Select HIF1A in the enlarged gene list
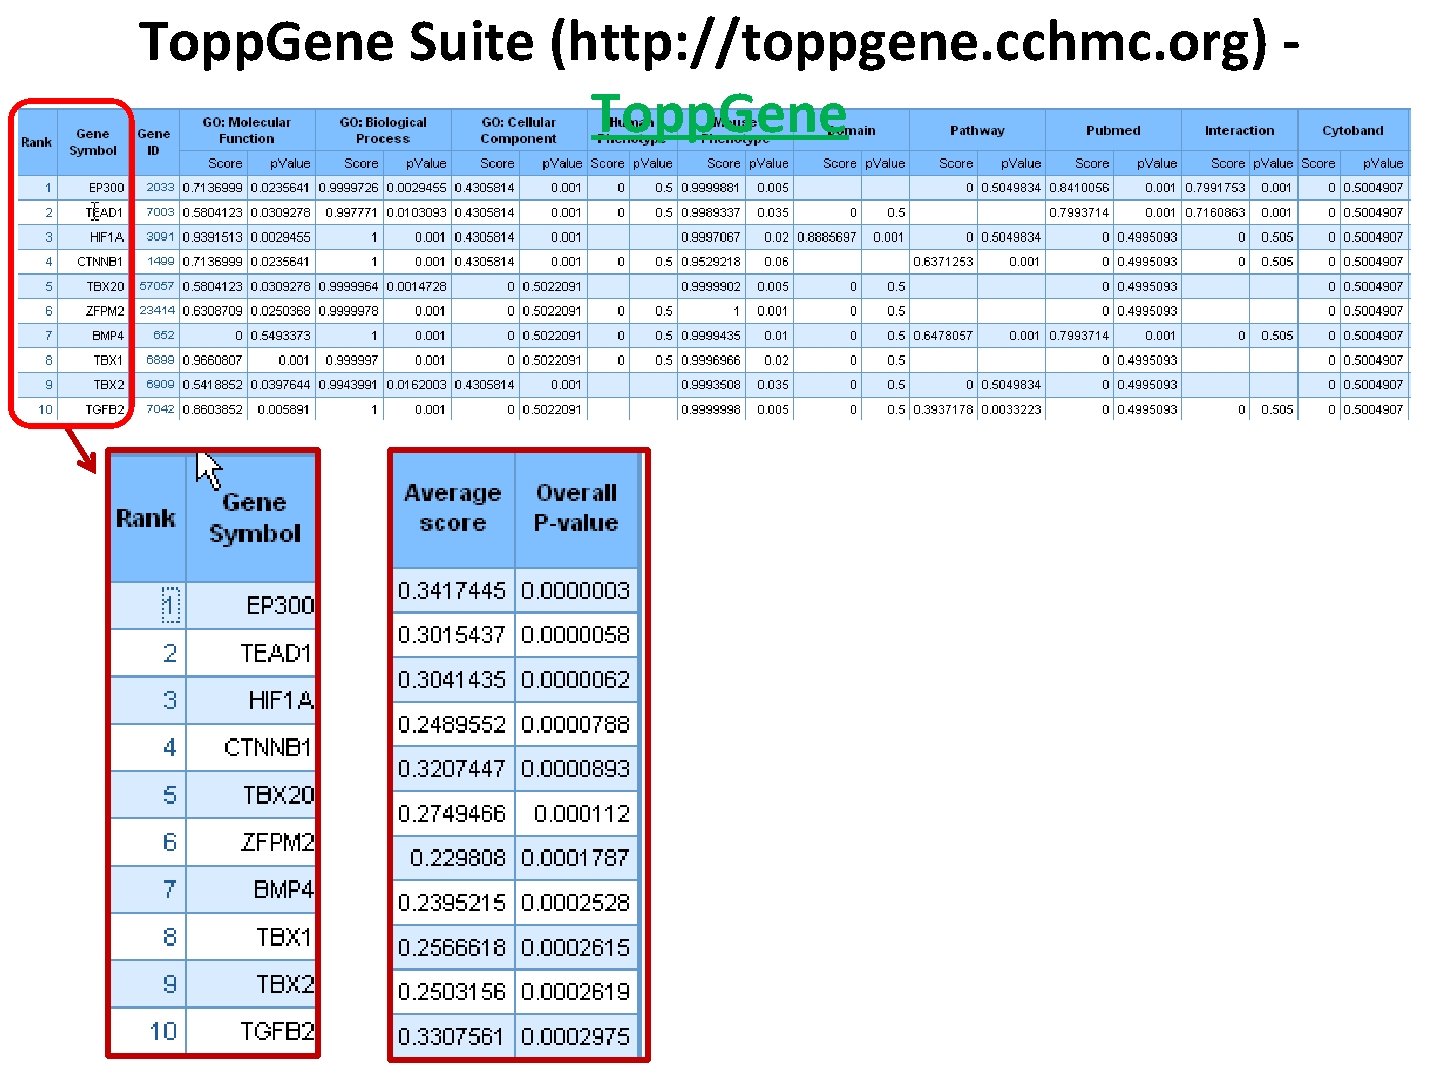The width and height of the screenshot is (1440, 1080). (x=281, y=700)
